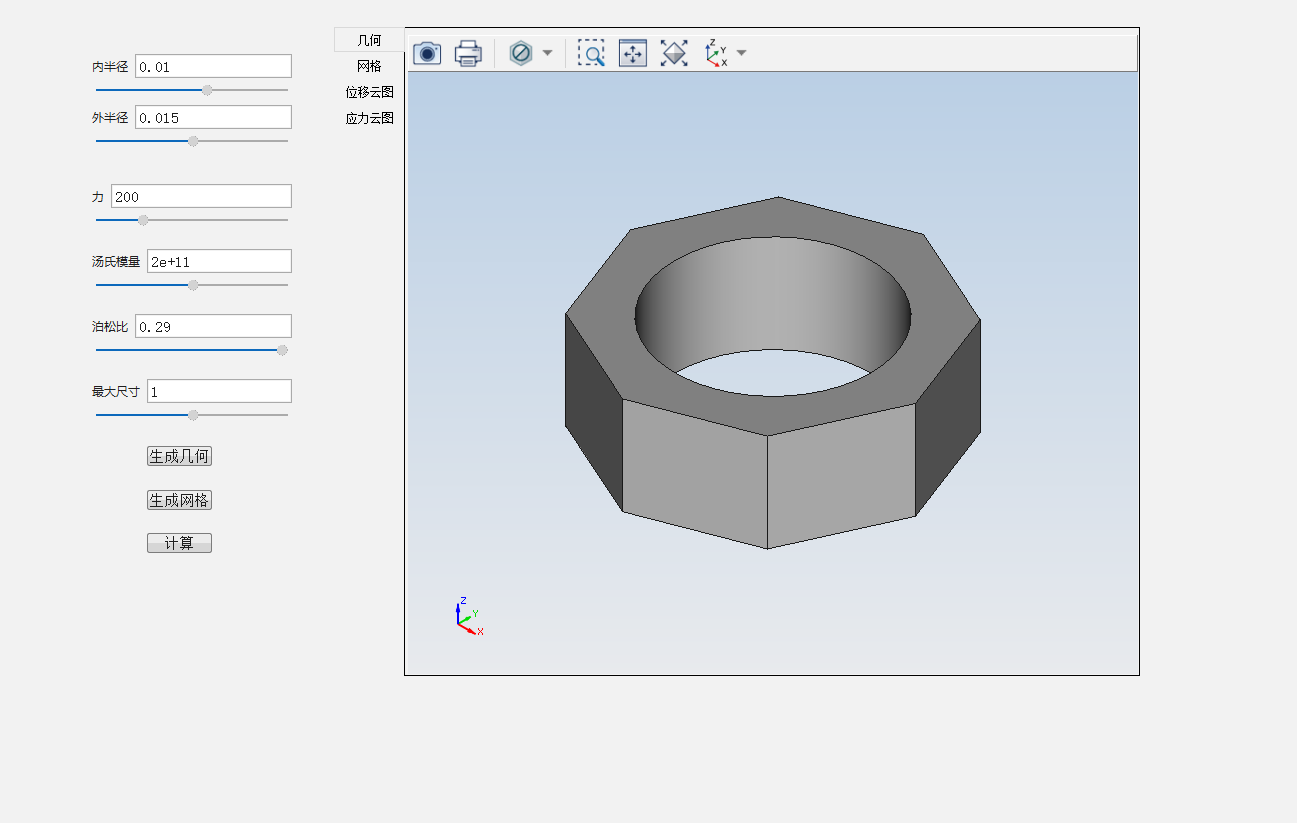Click the 汤氏模量 label text
The height and width of the screenshot is (823, 1297).
[116, 262]
